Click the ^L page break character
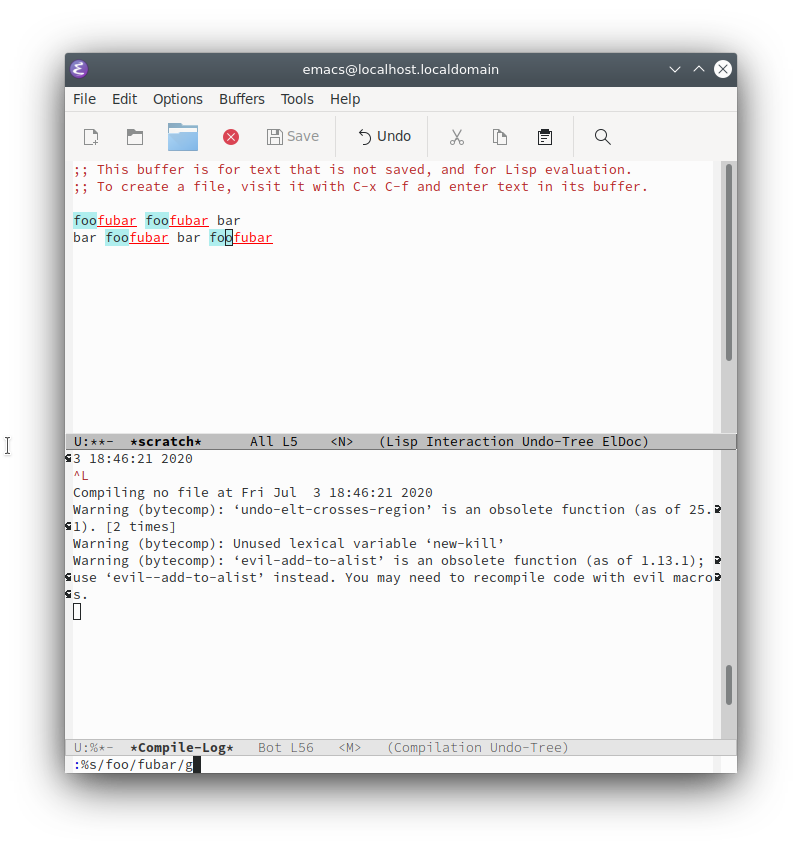This screenshot has width=802, height=850. pyautogui.click(x=81, y=476)
